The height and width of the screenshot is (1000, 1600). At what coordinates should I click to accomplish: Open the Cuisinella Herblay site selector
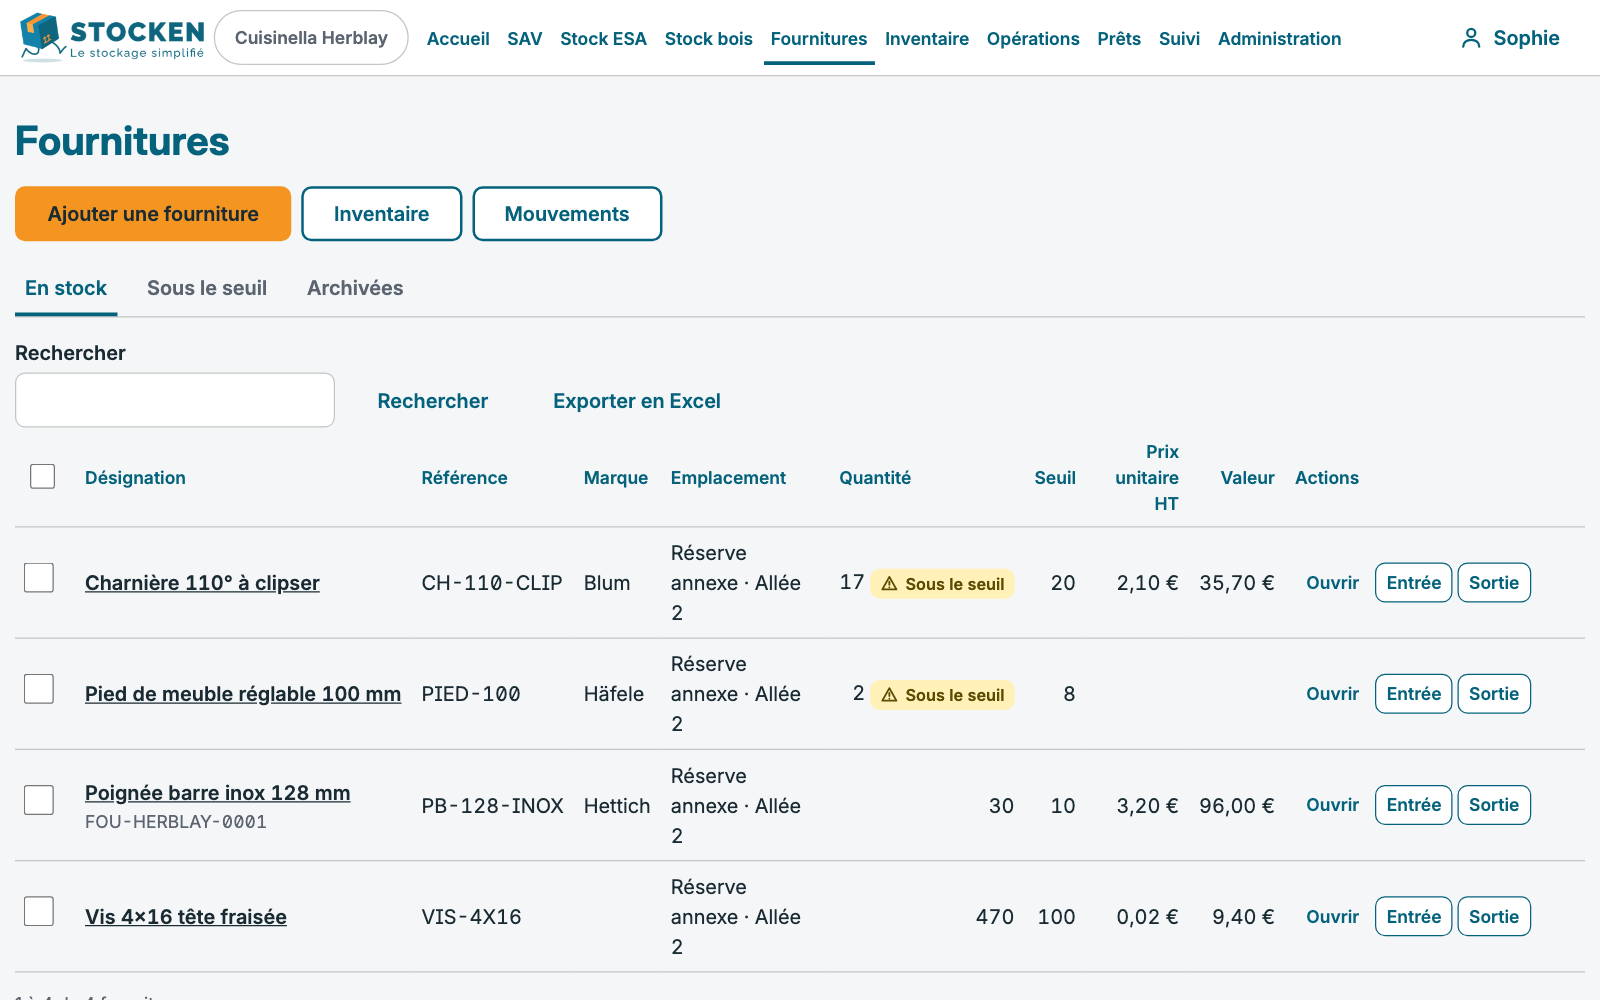[311, 38]
